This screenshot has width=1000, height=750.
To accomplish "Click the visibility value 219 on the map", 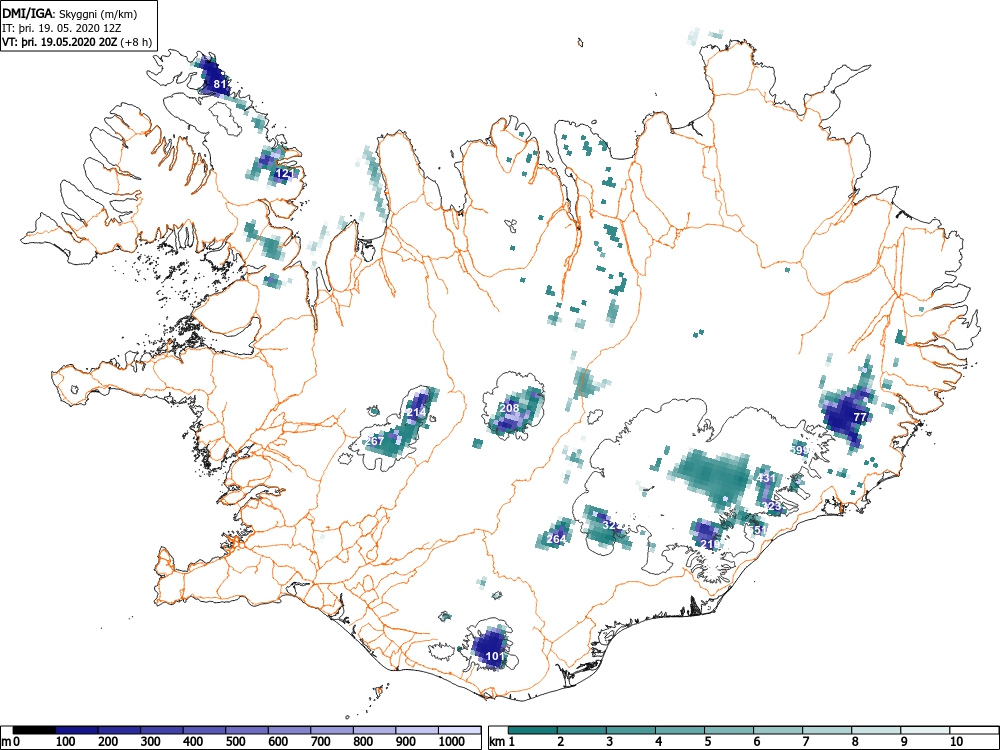I will 710,544.
